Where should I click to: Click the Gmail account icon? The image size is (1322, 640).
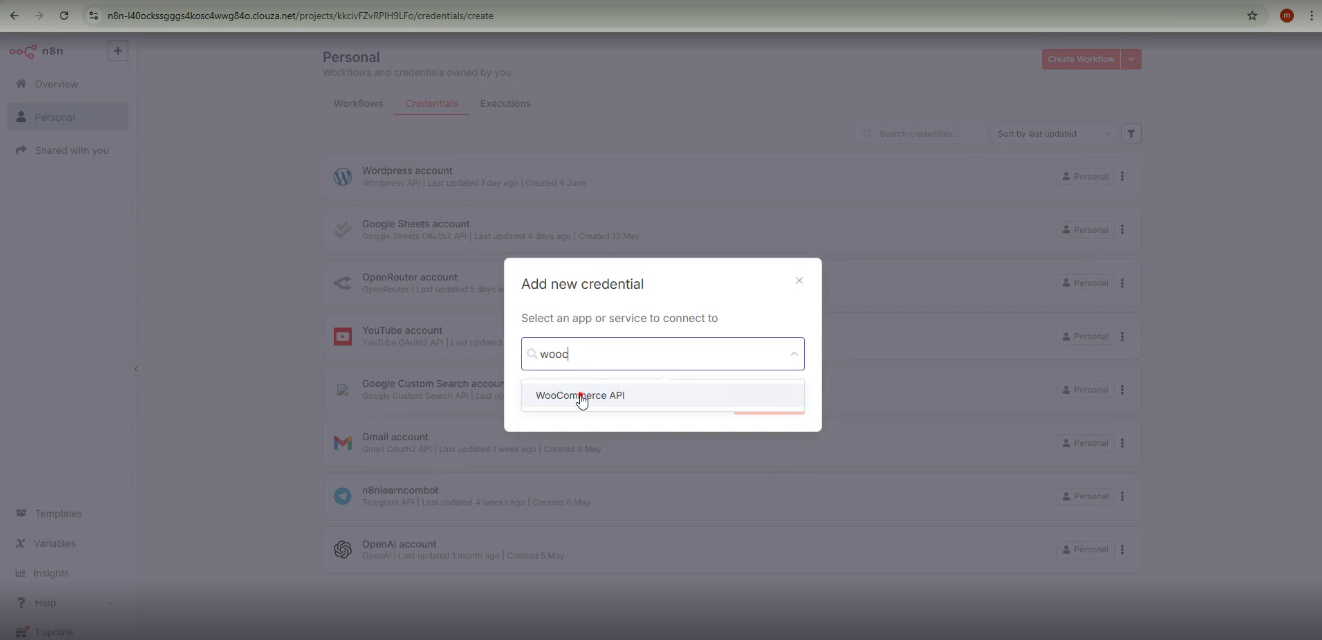coord(343,443)
